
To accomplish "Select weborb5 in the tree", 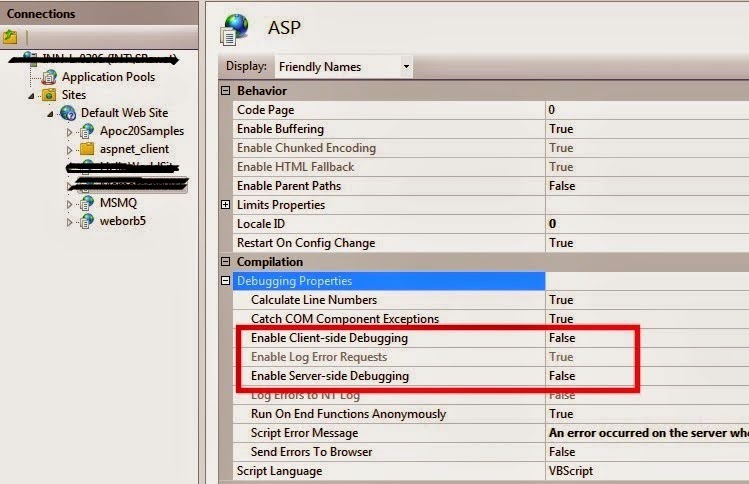I will click(122, 221).
